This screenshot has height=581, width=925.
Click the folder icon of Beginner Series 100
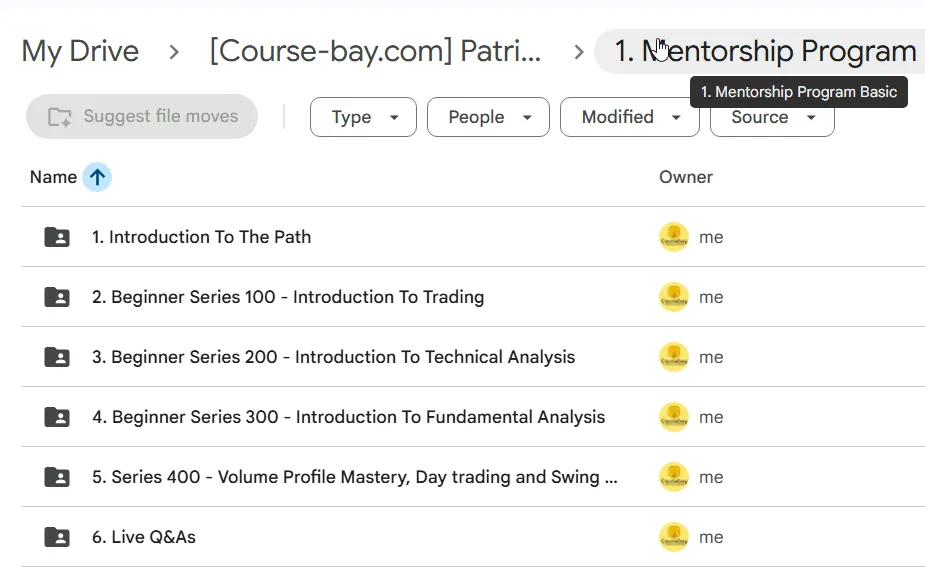coord(57,297)
